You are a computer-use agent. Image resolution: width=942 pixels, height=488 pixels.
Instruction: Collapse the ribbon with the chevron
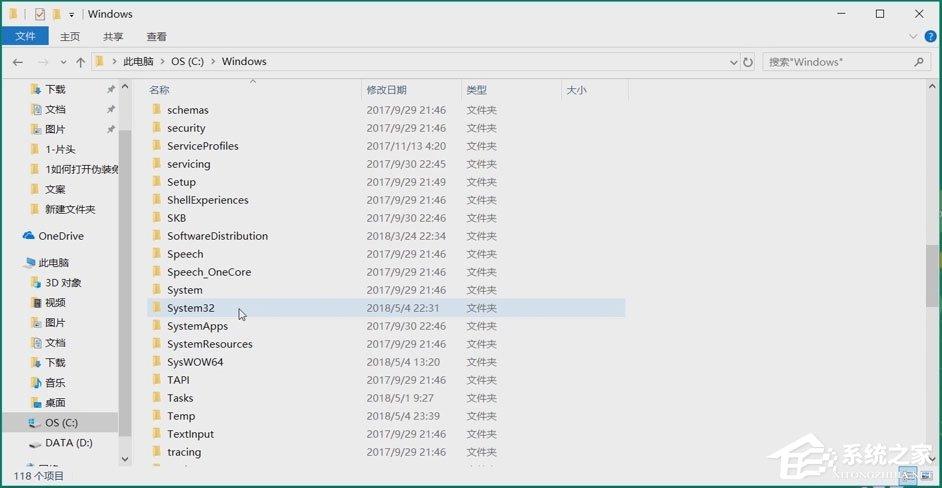[x=914, y=37]
